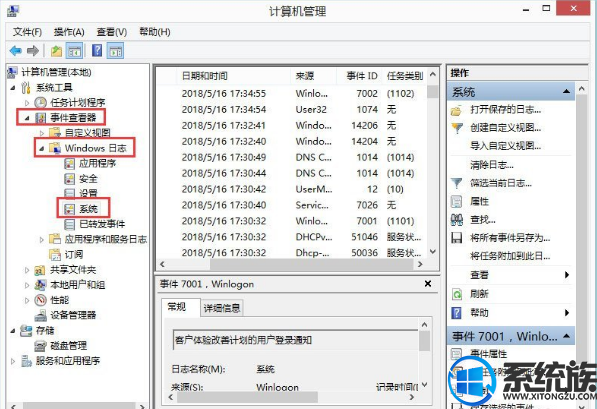Select 应用程序和服务日志 folder

[x=105, y=239]
